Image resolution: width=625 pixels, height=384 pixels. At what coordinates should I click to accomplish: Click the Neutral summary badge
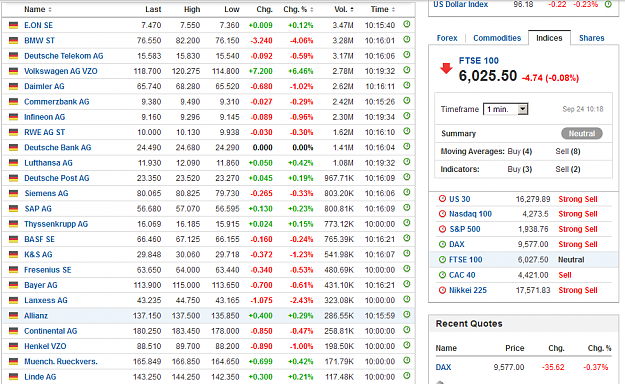coord(582,134)
